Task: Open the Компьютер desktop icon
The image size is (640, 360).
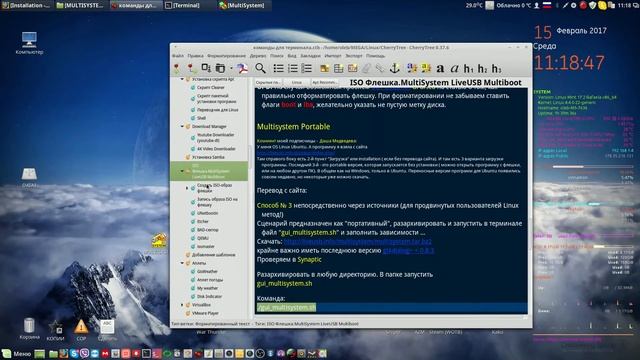Action: [x=29, y=43]
